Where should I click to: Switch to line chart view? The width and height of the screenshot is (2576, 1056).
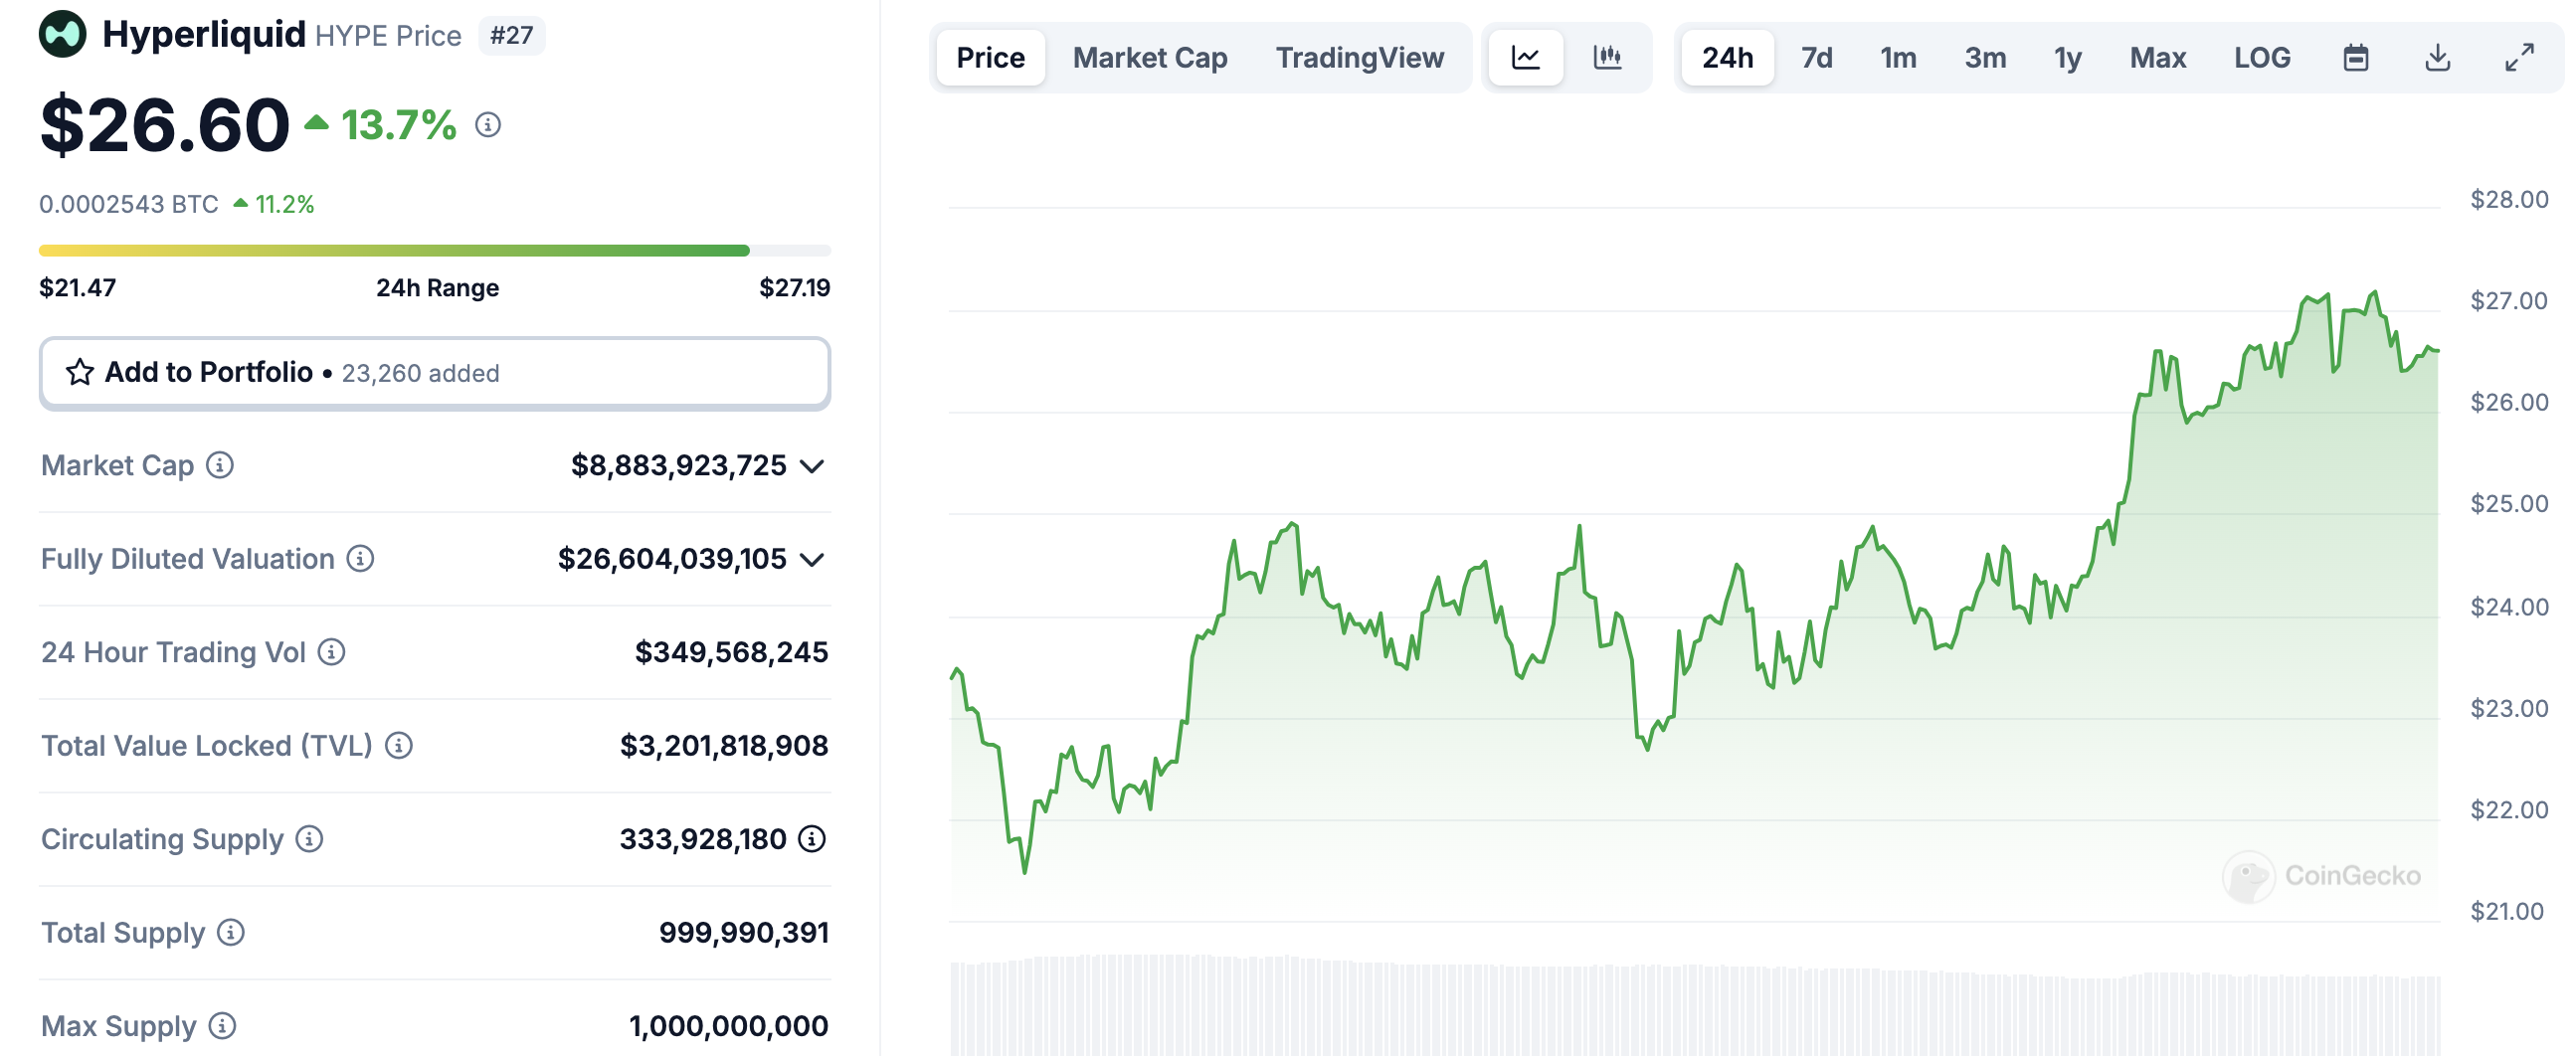[1525, 58]
